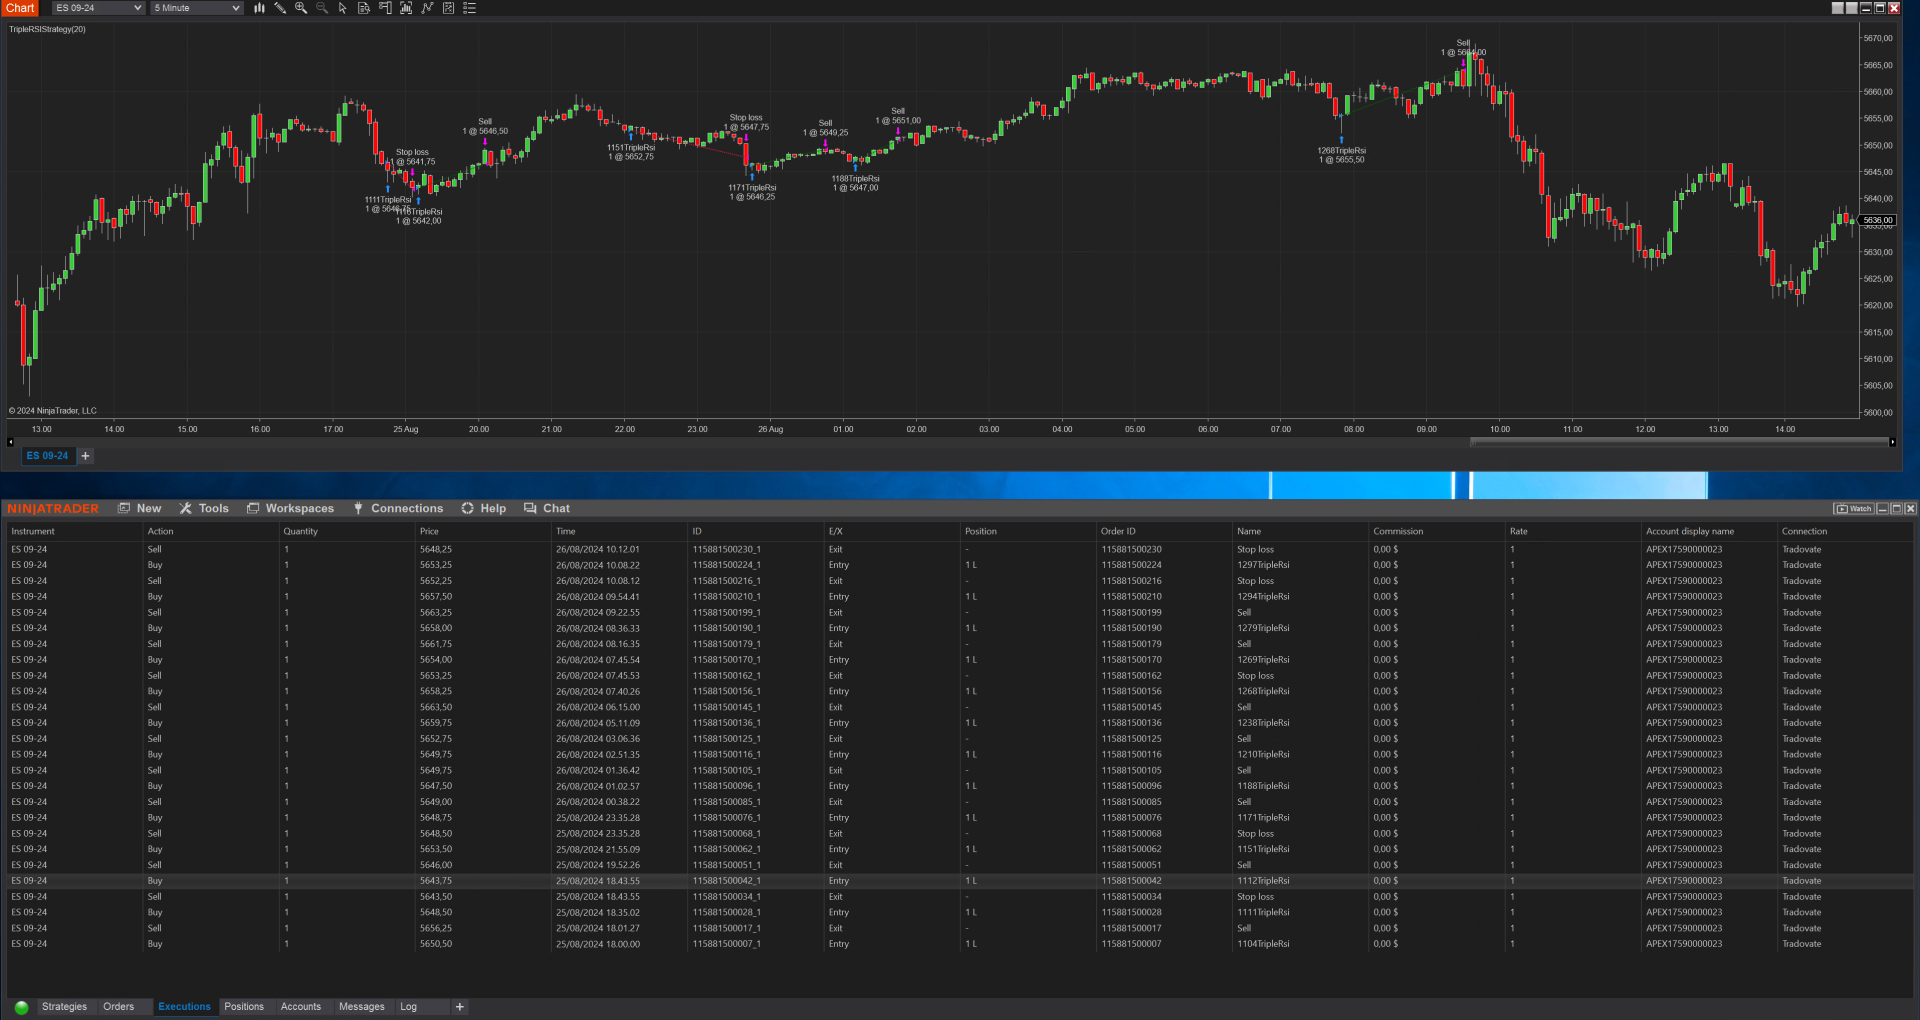1920x1020 pixels.
Task: Click the price cell 5656,25
Action: (x=436, y=928)
